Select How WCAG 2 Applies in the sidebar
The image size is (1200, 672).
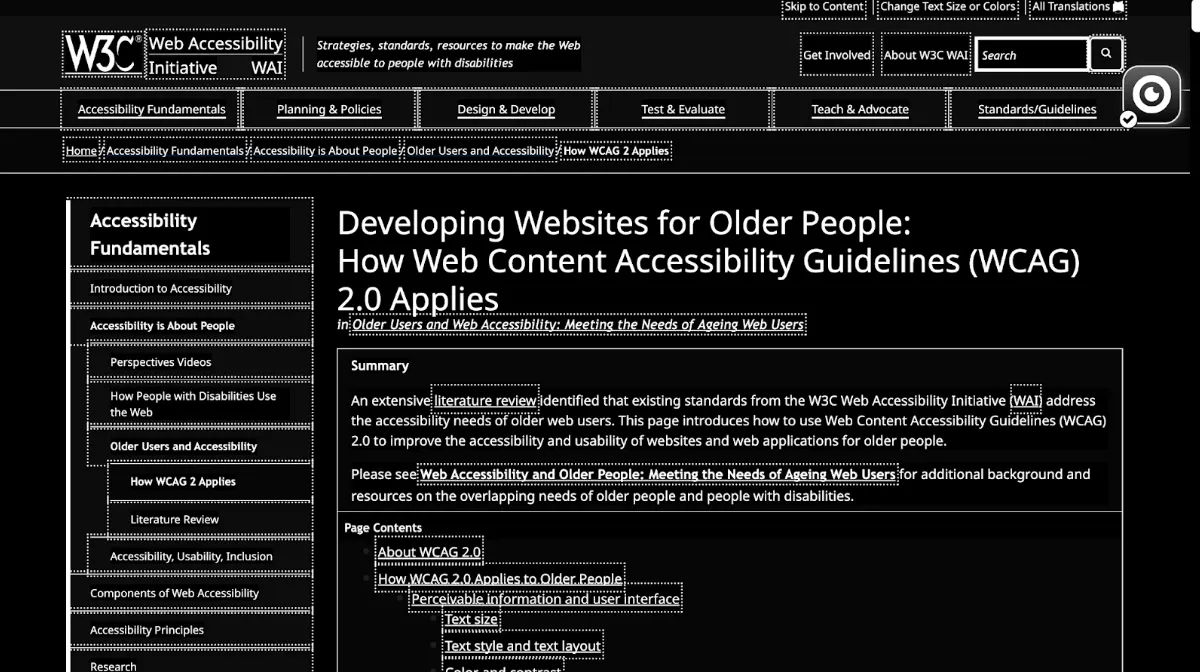pos(210,481)
